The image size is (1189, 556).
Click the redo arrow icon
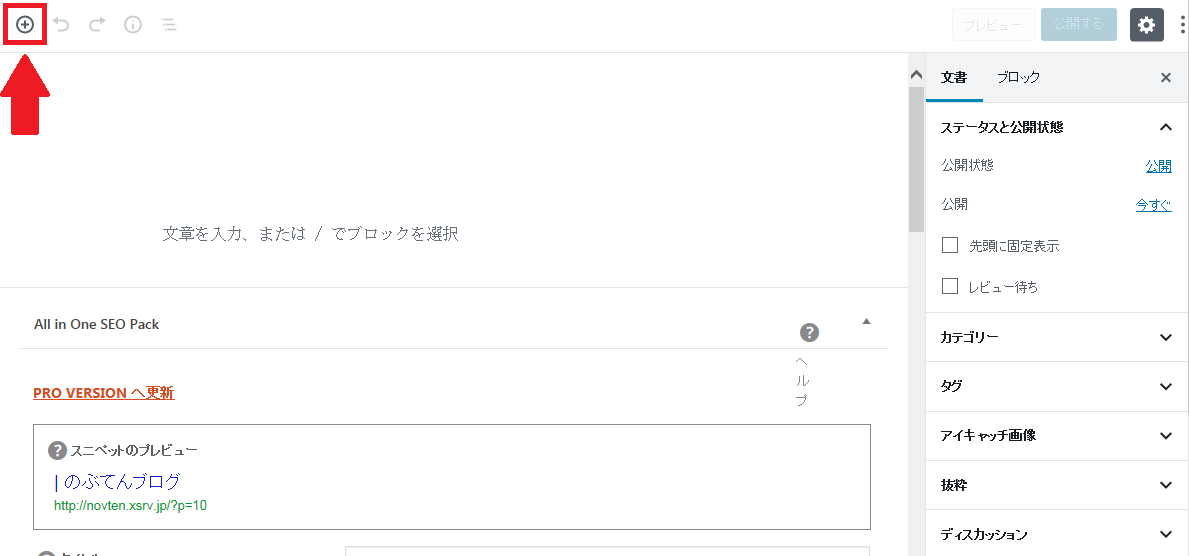(97, 25)
